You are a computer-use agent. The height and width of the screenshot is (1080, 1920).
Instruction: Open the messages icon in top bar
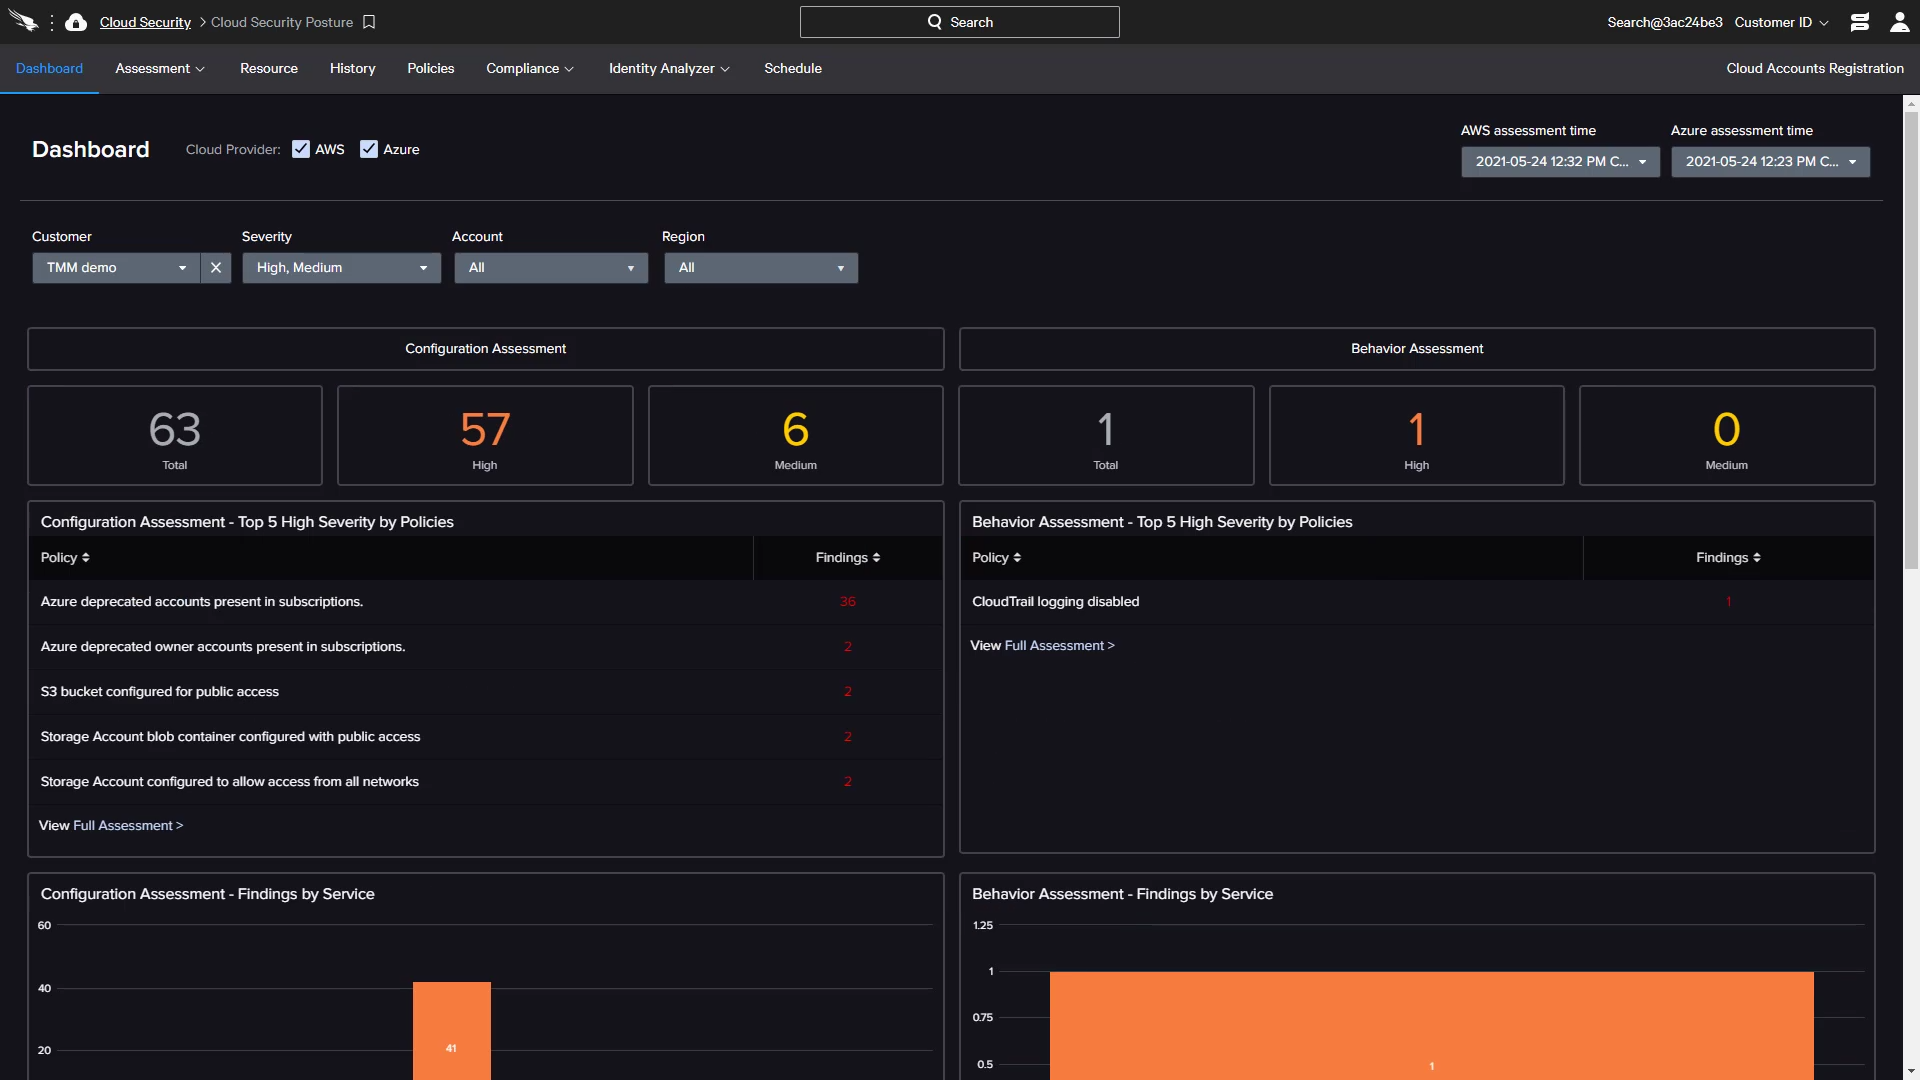1859,22
